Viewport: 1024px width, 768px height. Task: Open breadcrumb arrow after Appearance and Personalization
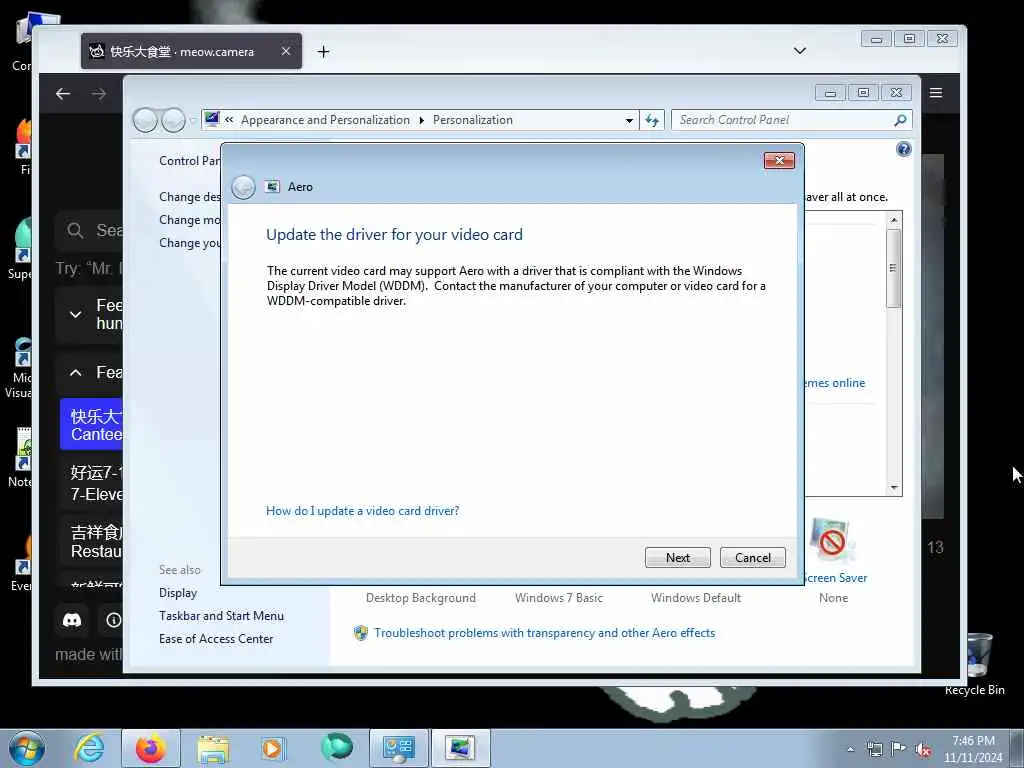421,120
